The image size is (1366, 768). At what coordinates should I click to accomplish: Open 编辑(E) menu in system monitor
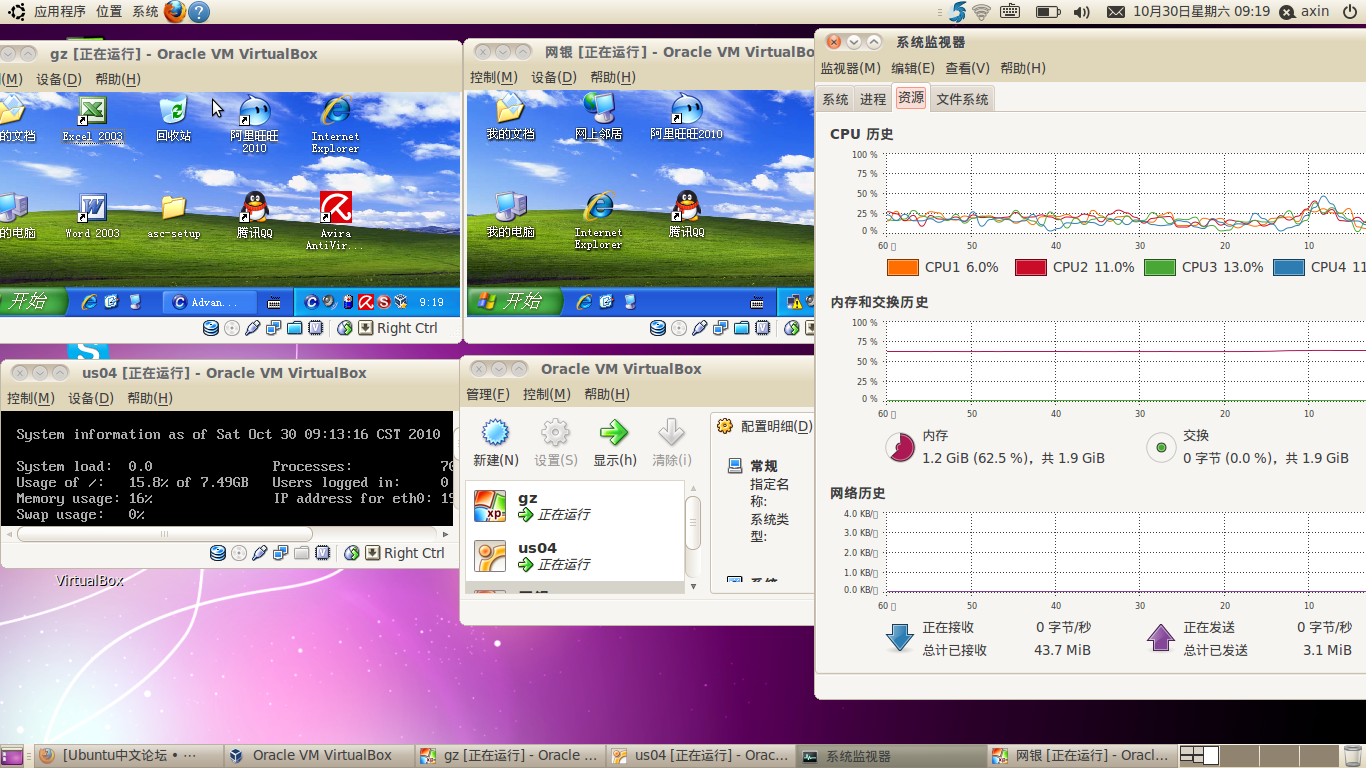(912, 68)
